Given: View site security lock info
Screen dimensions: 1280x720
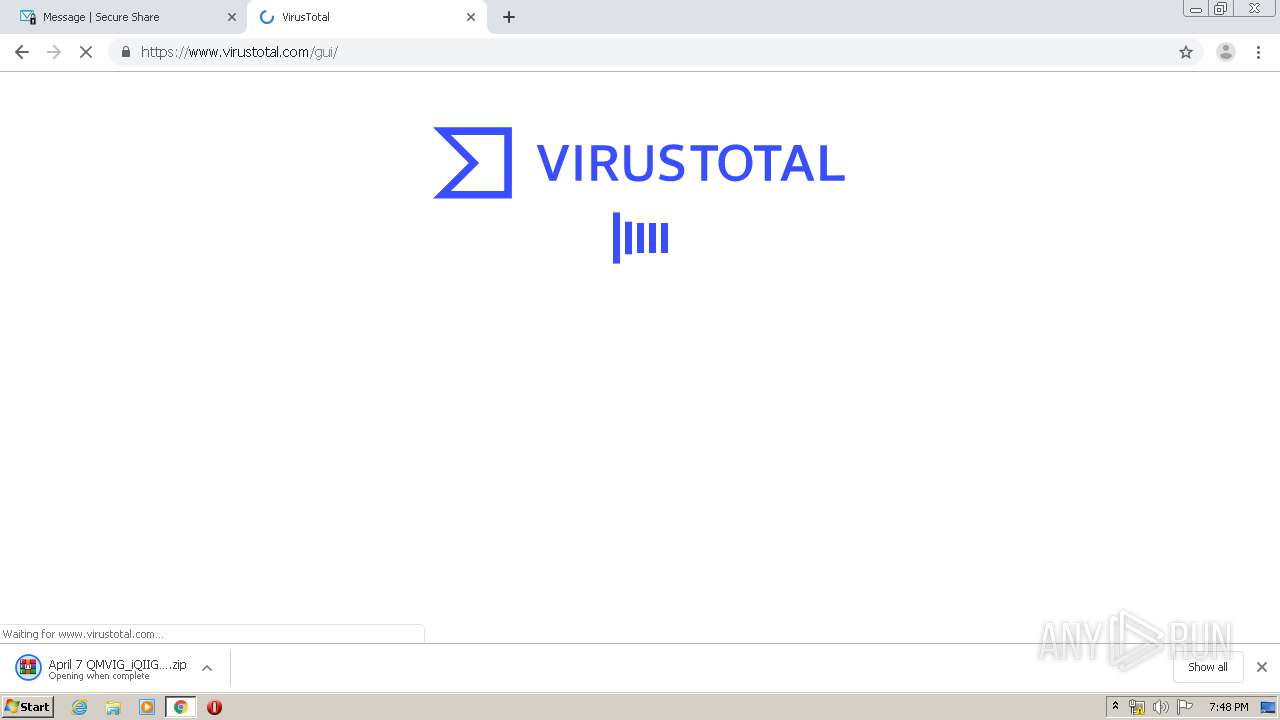Looking at the screenshot, I should 126,52.
